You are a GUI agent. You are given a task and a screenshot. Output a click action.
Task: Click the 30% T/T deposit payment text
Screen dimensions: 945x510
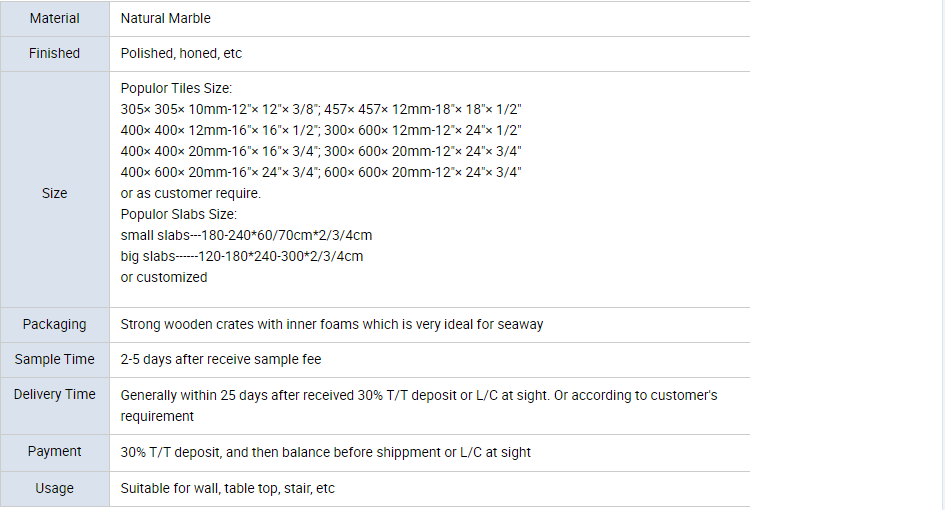pos(325,453)
